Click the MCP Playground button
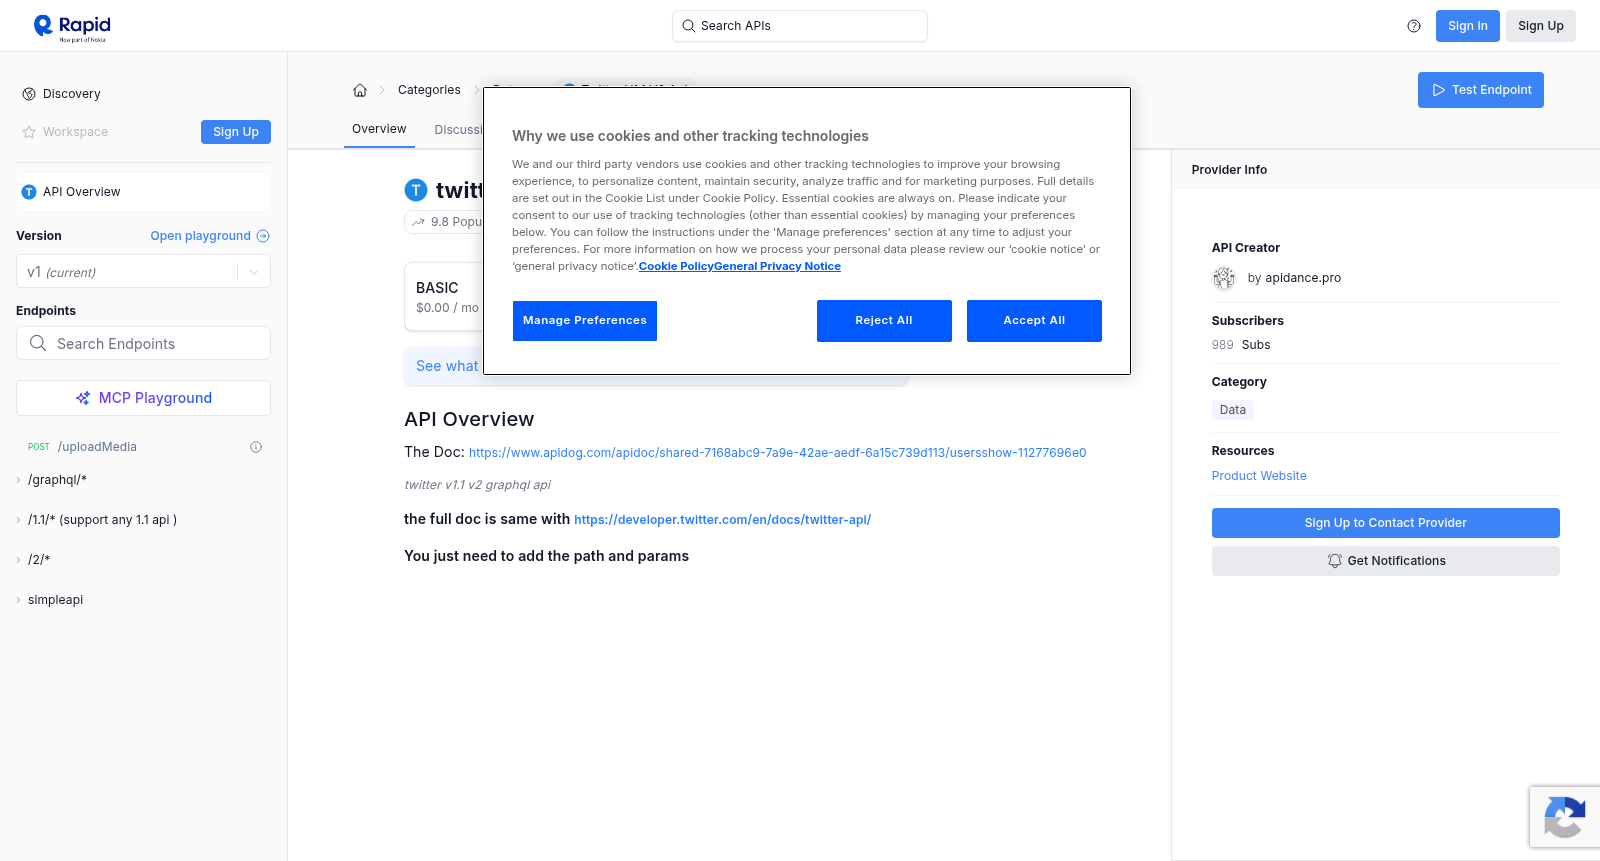This screenshot has height=861, width=1600. click(x=143, y=398)
